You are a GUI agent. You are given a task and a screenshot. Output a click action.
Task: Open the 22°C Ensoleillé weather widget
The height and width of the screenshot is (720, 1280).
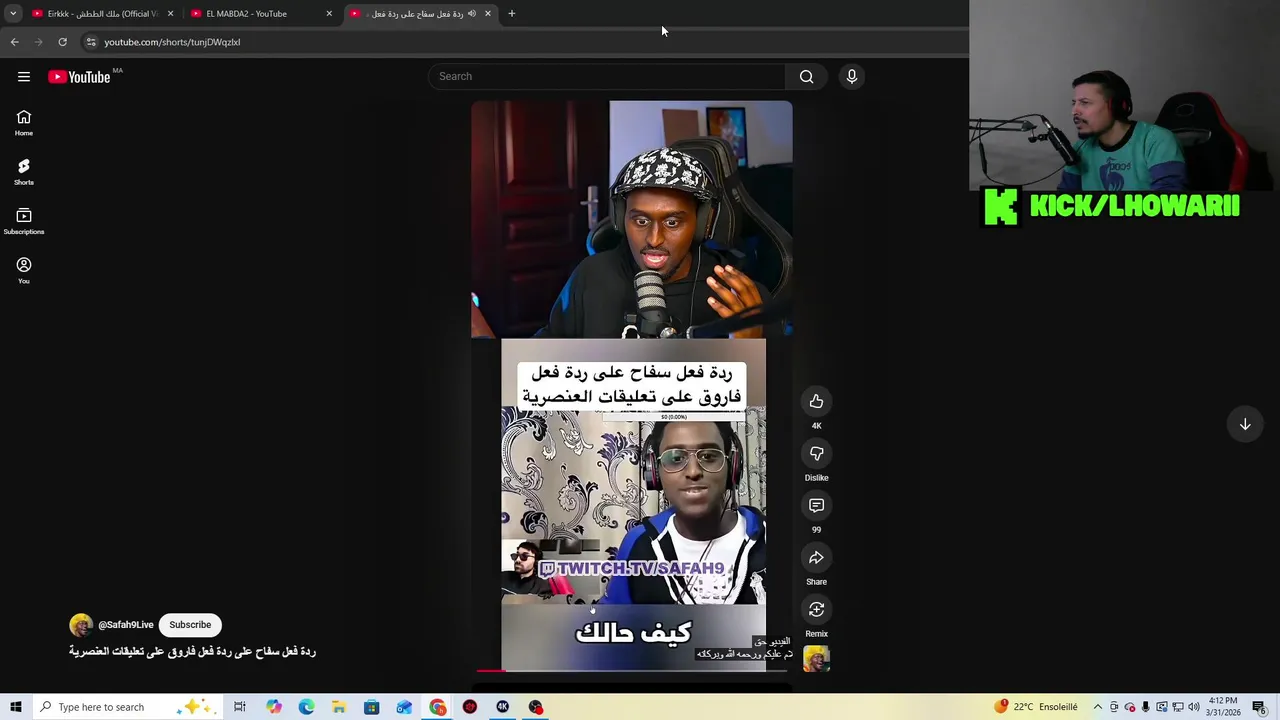[x=1036, y=707]
